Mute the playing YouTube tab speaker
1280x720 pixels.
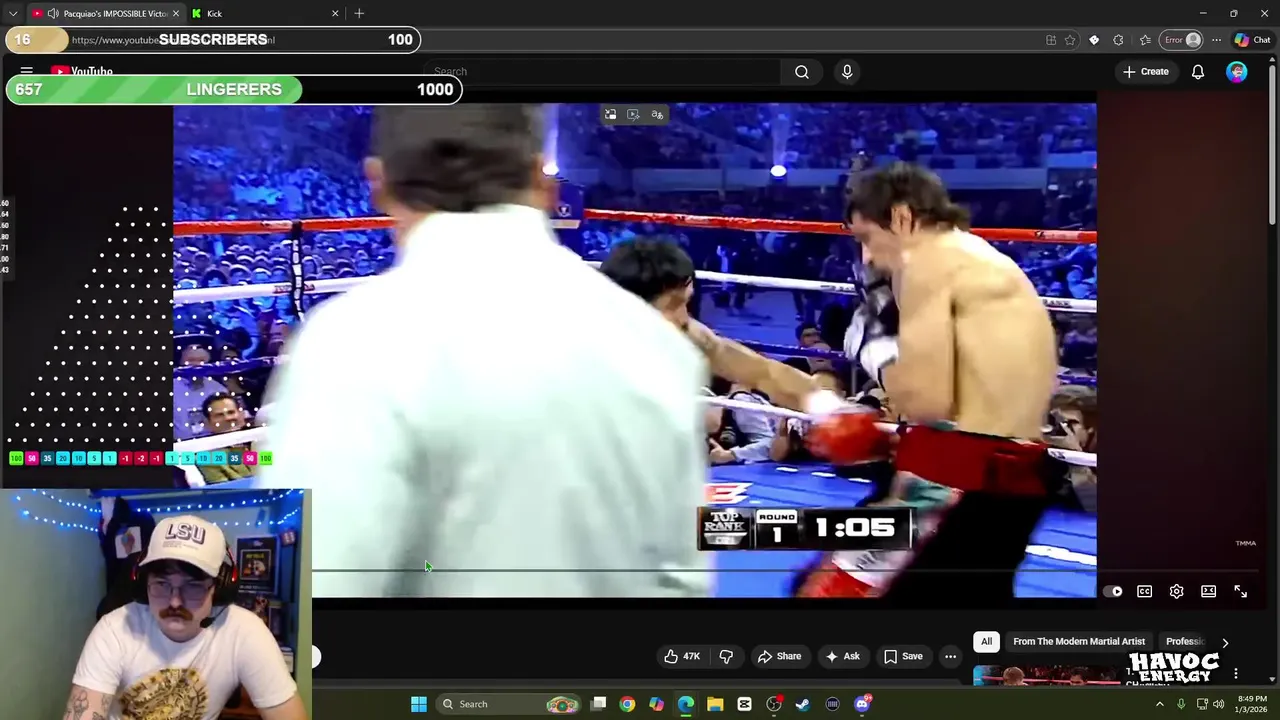(52, 13)
